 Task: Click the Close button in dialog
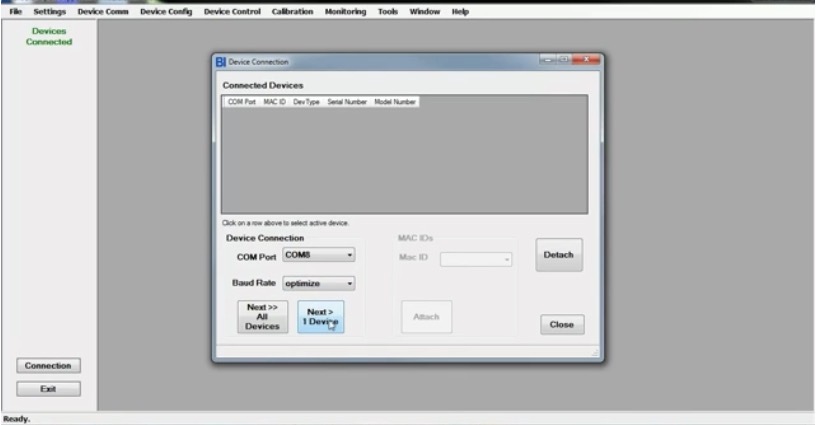click(x=562, y=324)
